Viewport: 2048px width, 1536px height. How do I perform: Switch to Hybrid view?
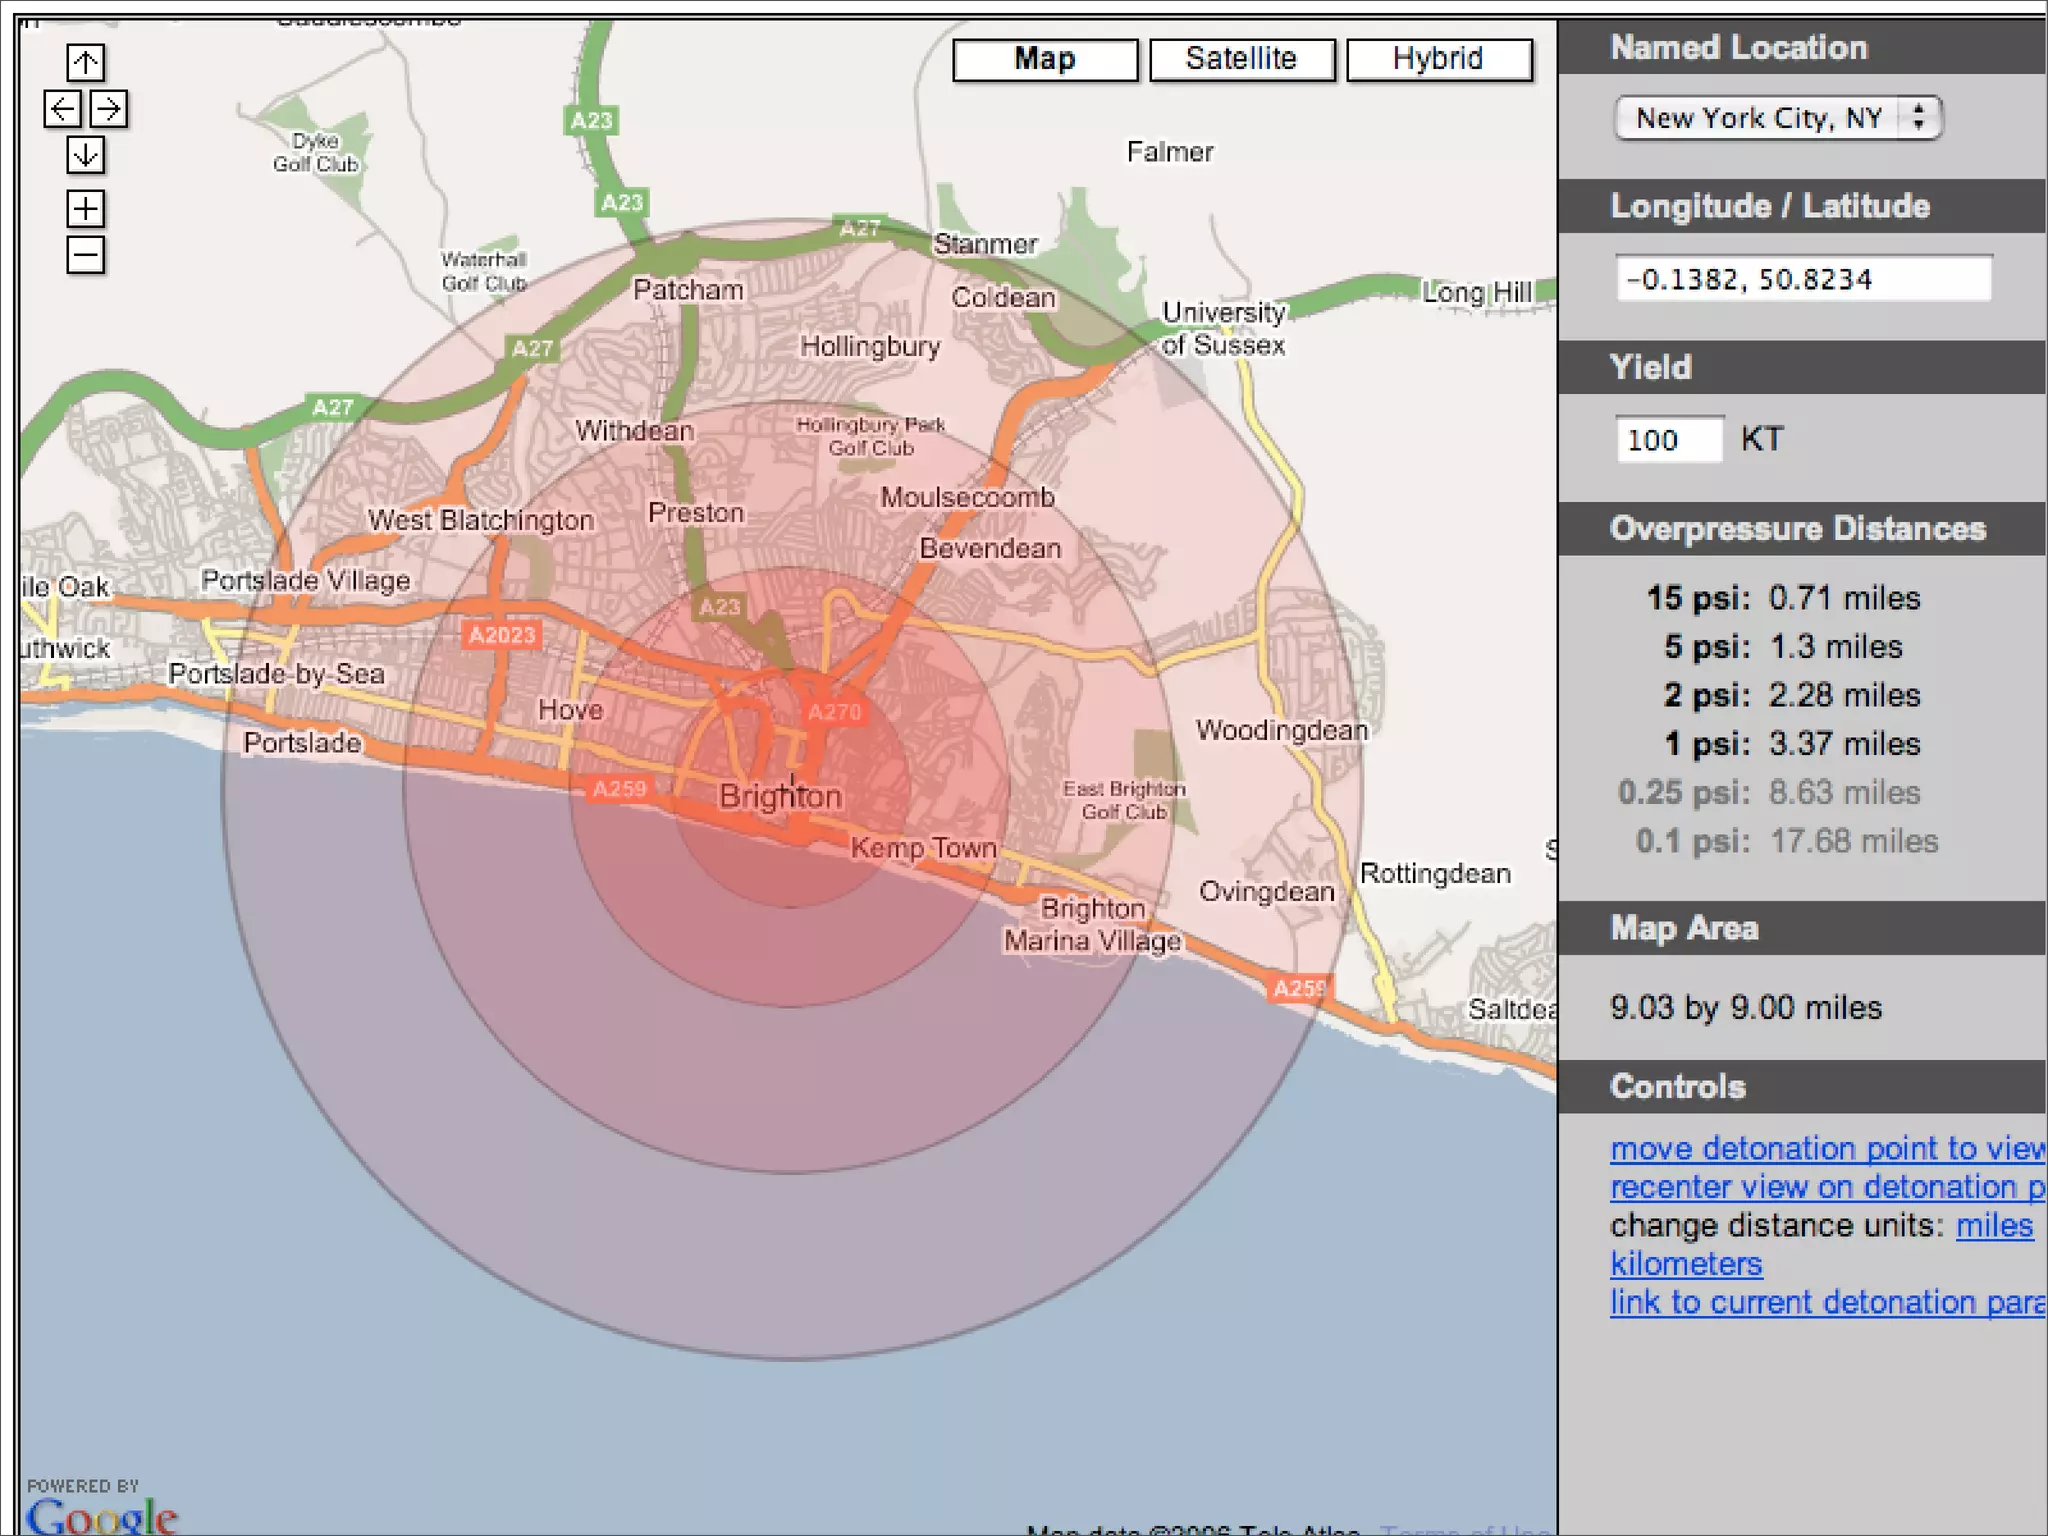[1438, 60]
